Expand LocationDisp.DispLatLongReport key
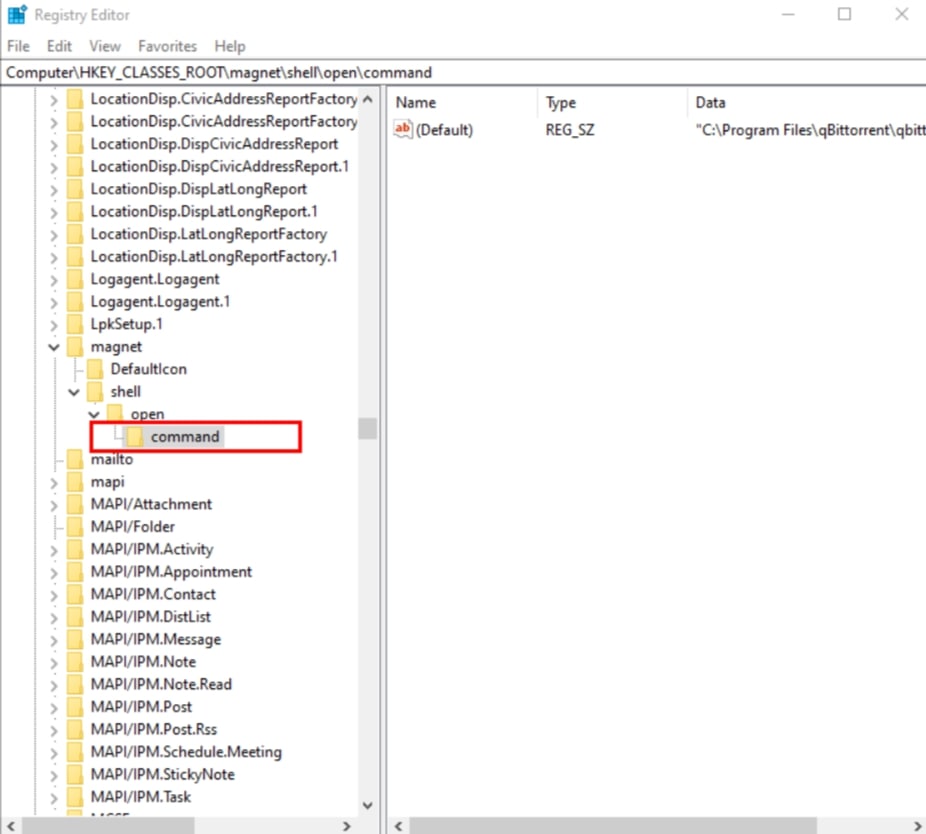 (54, 190)
